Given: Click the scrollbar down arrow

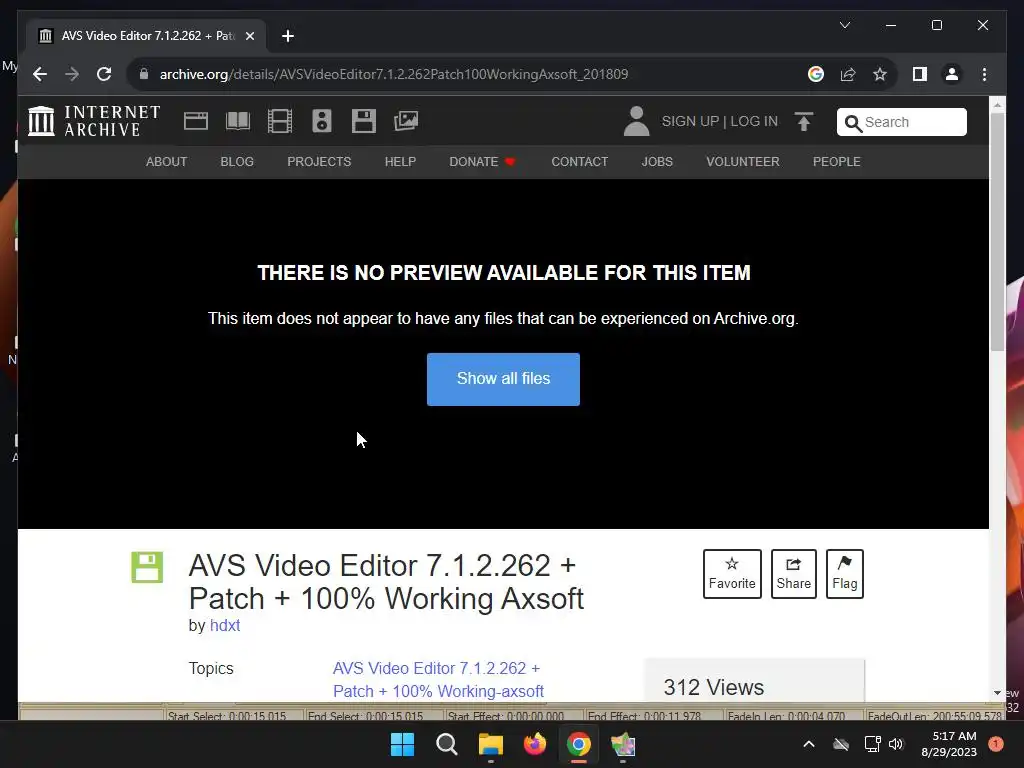Looking at the screenshot, I should [997, 693].
